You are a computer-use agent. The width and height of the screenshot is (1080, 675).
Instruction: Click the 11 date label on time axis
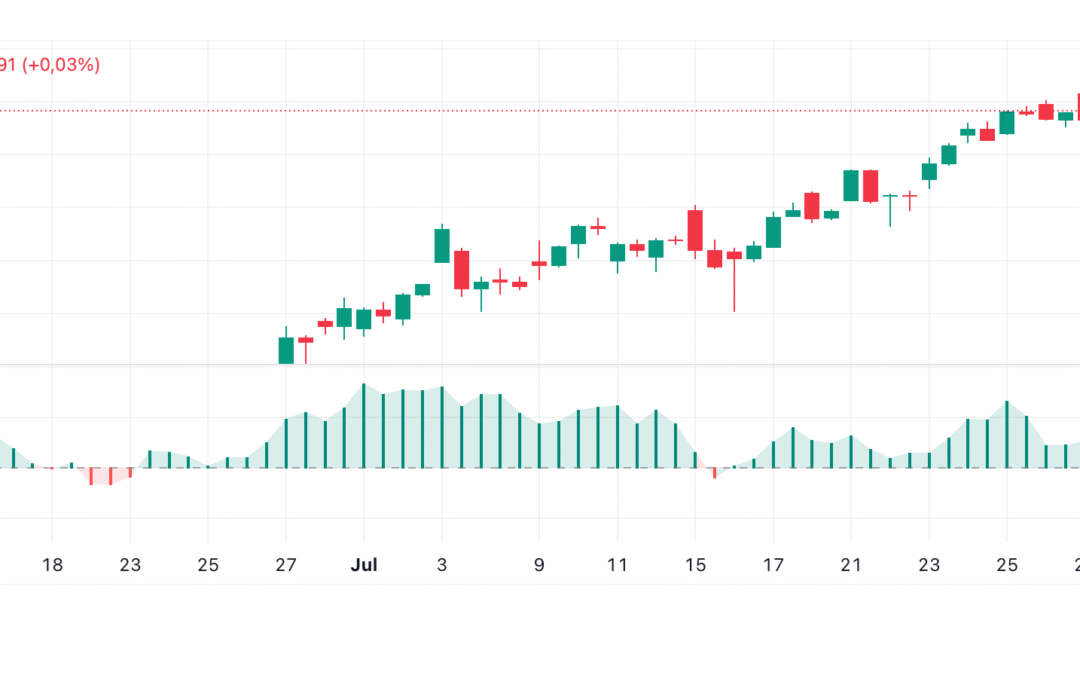pyautogui.click(x=617, y=566)
